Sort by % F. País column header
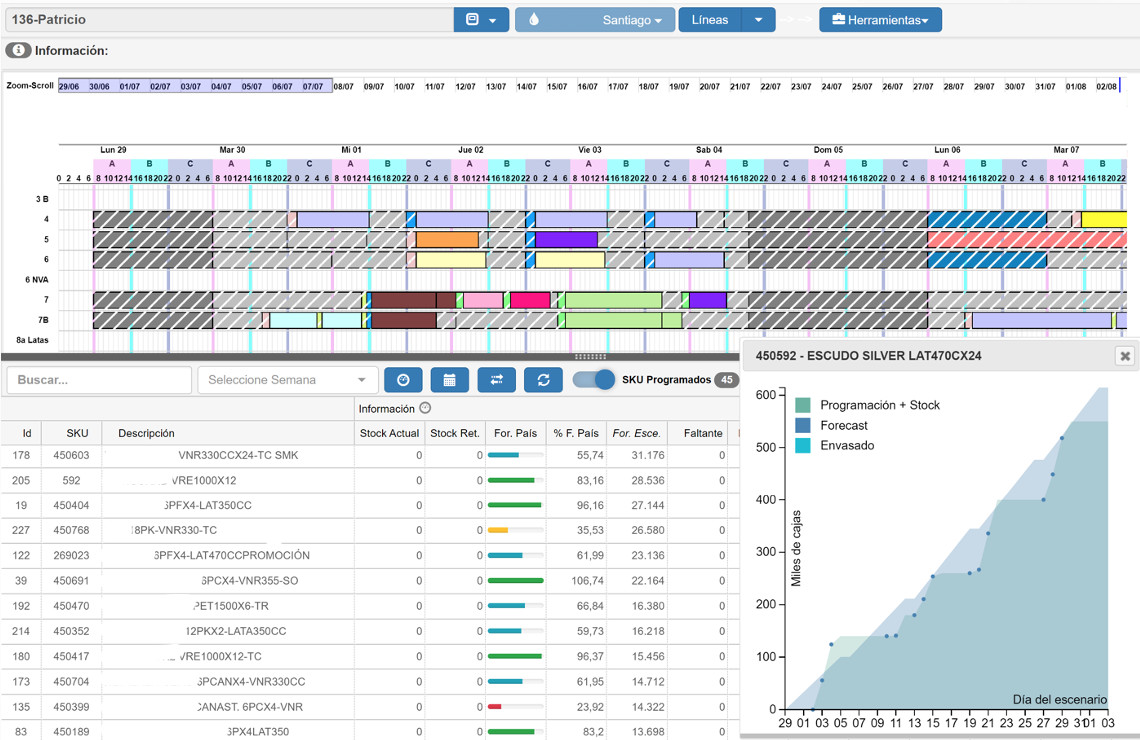The width and height of the screenshot is (1140, 740). pyautogui.click(x=576, y=433)
